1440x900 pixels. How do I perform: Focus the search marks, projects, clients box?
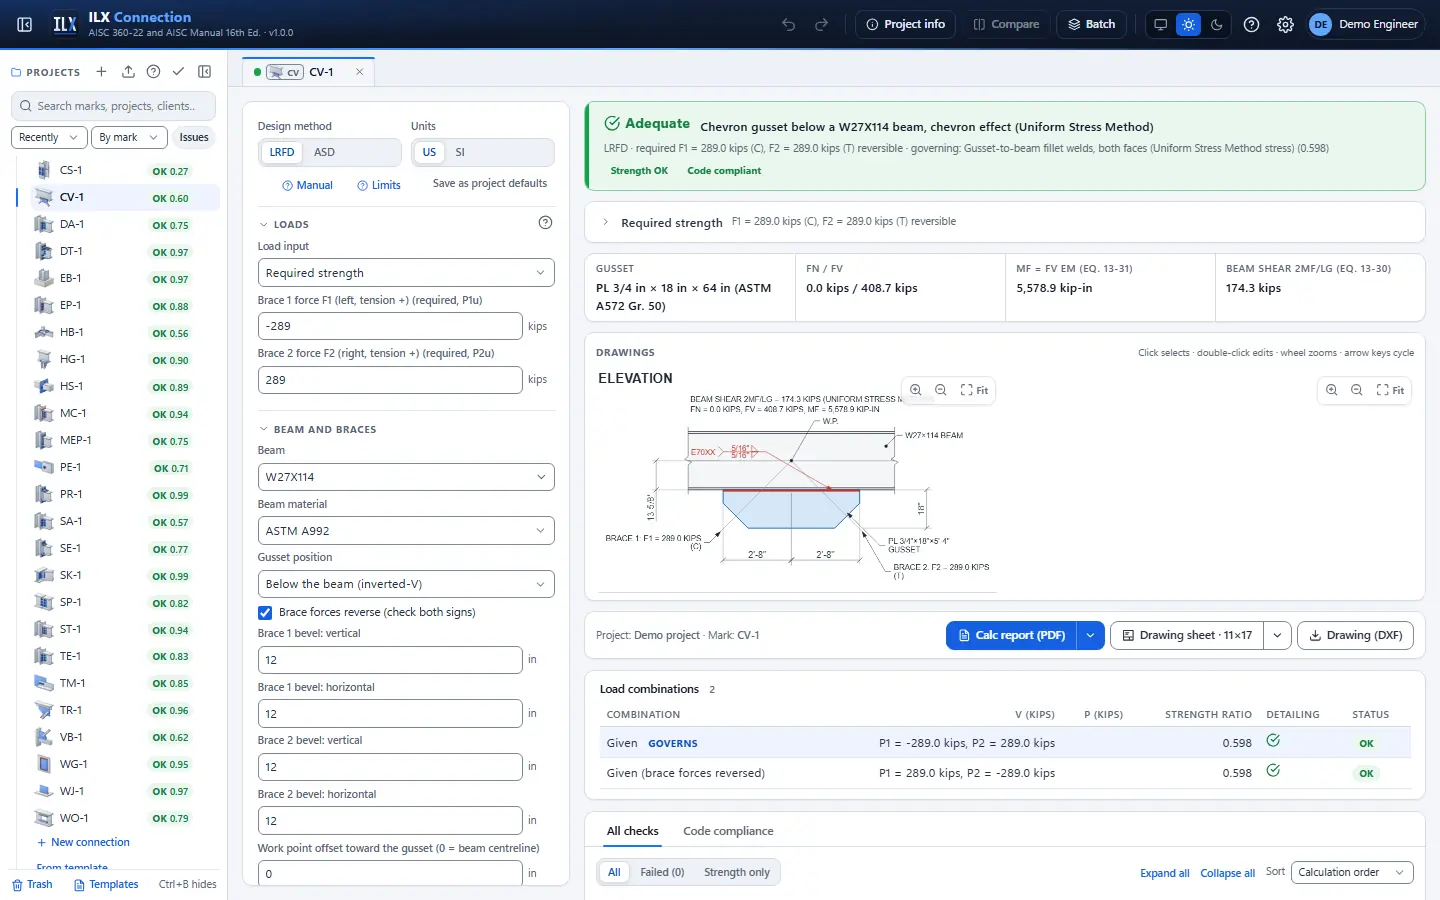coord(115,106)
